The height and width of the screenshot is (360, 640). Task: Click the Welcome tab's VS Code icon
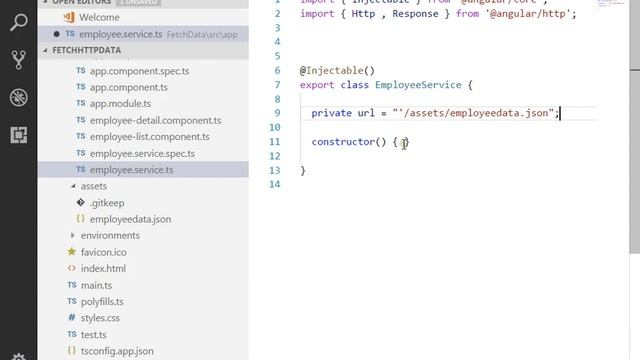click(x=69, y=17)
